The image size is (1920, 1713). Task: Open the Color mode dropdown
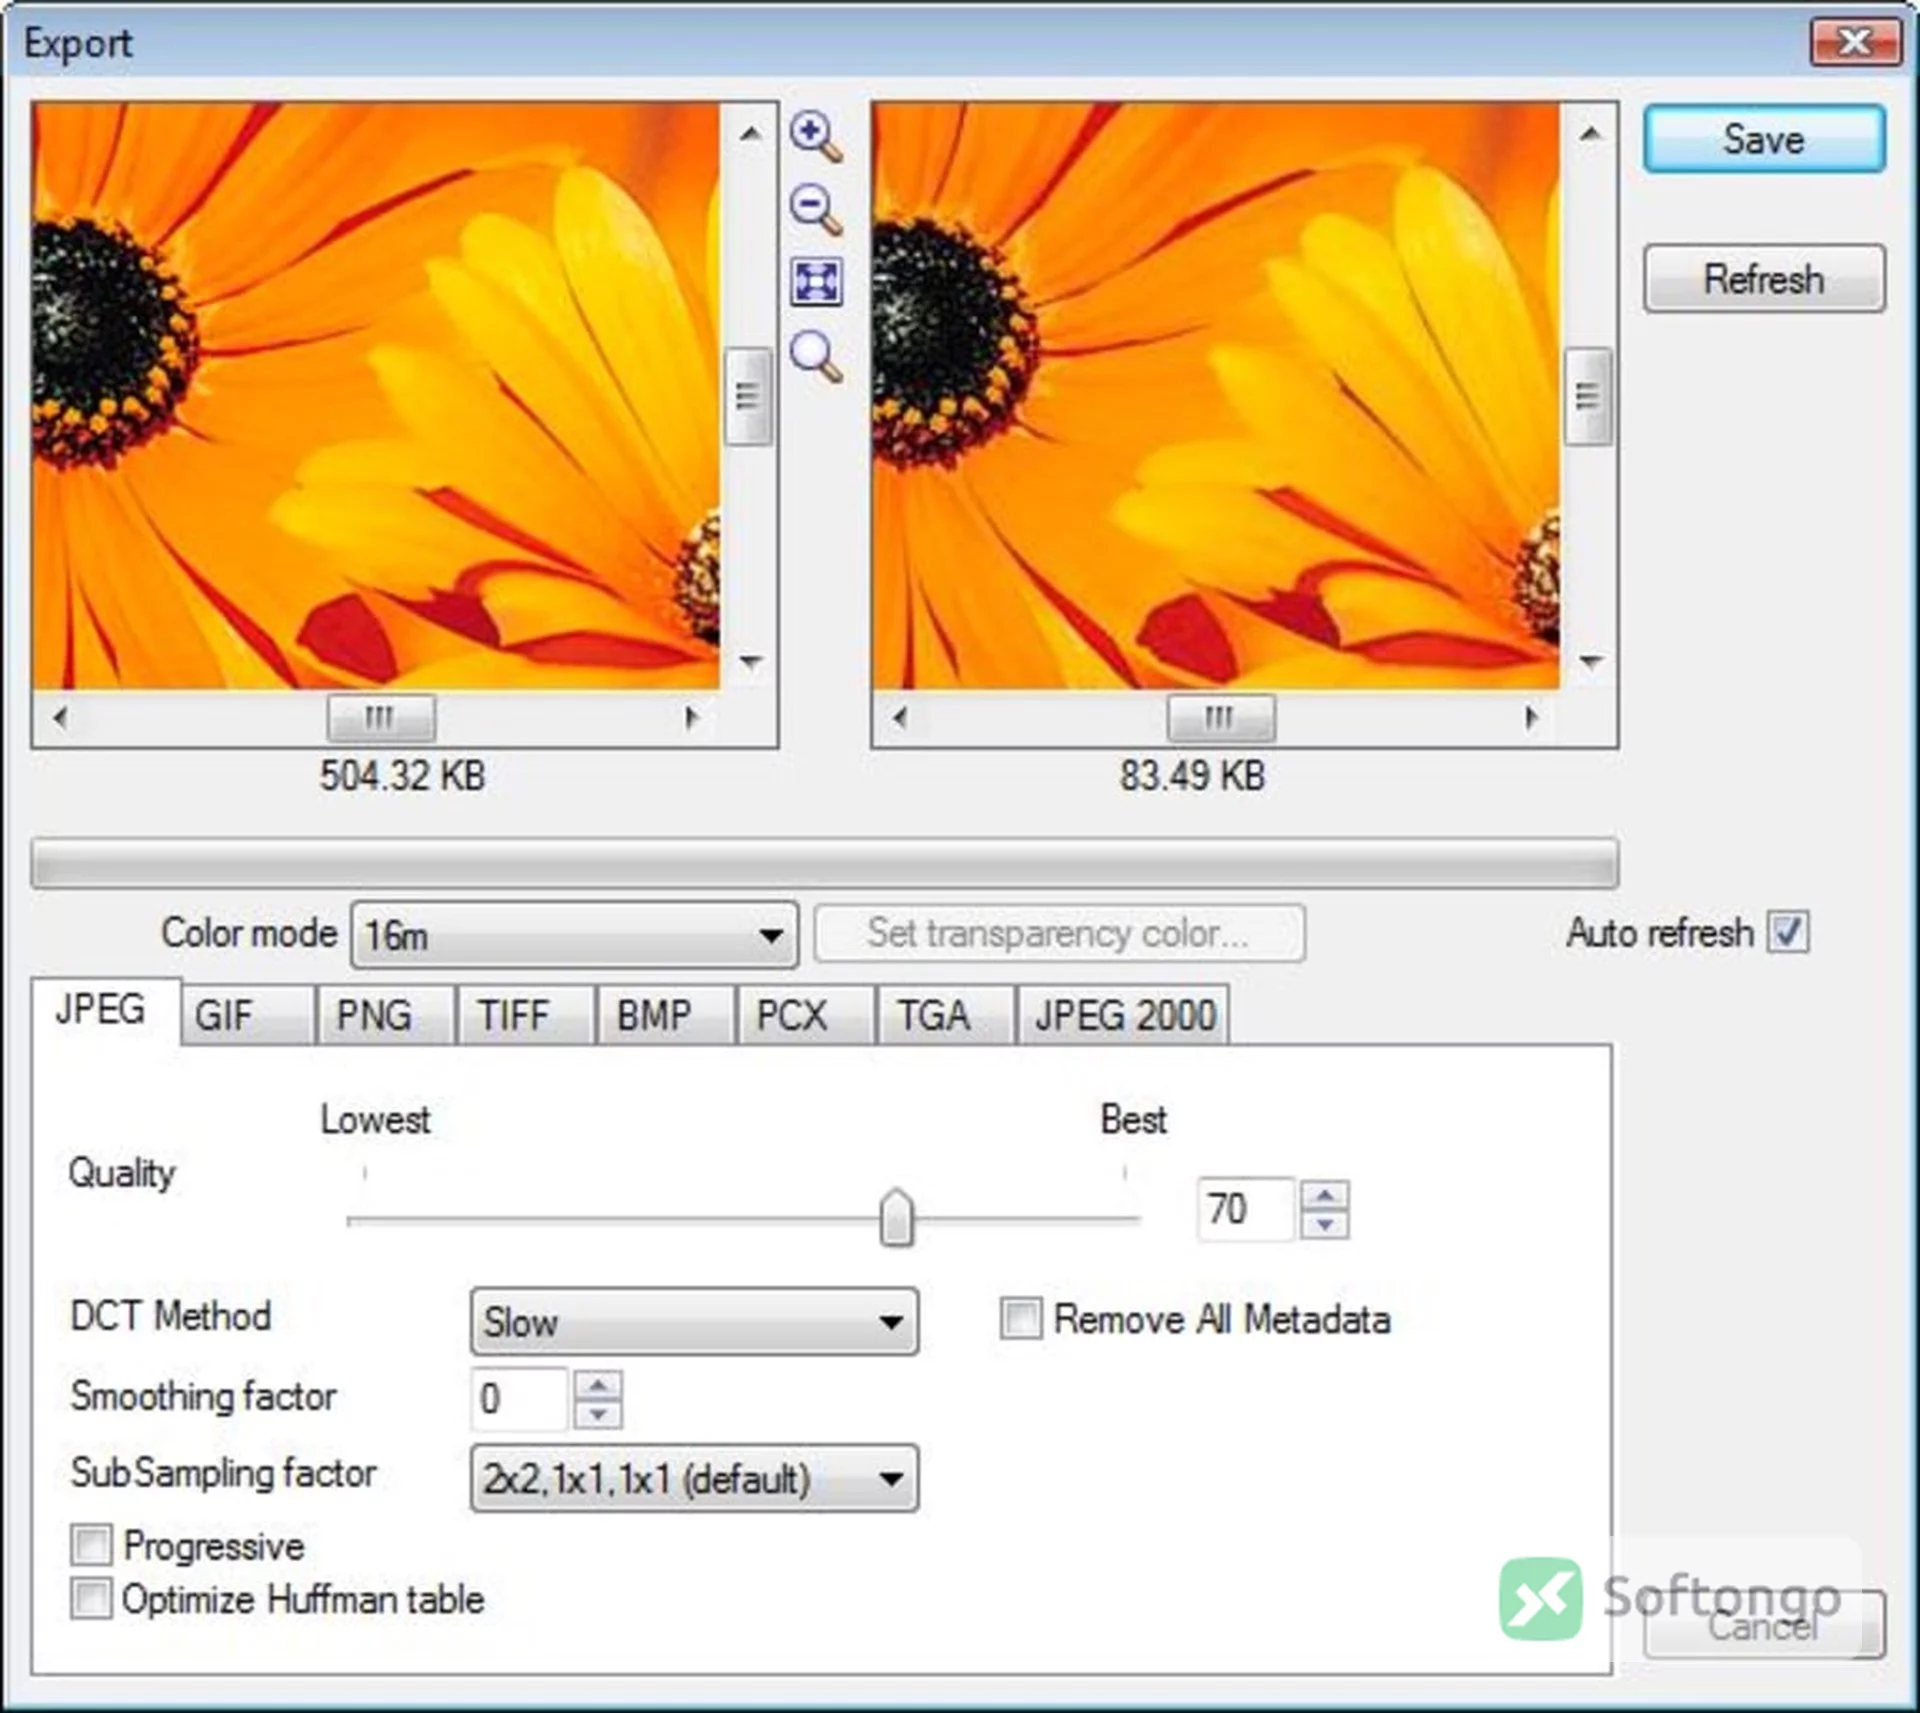[x=575, y=935]
